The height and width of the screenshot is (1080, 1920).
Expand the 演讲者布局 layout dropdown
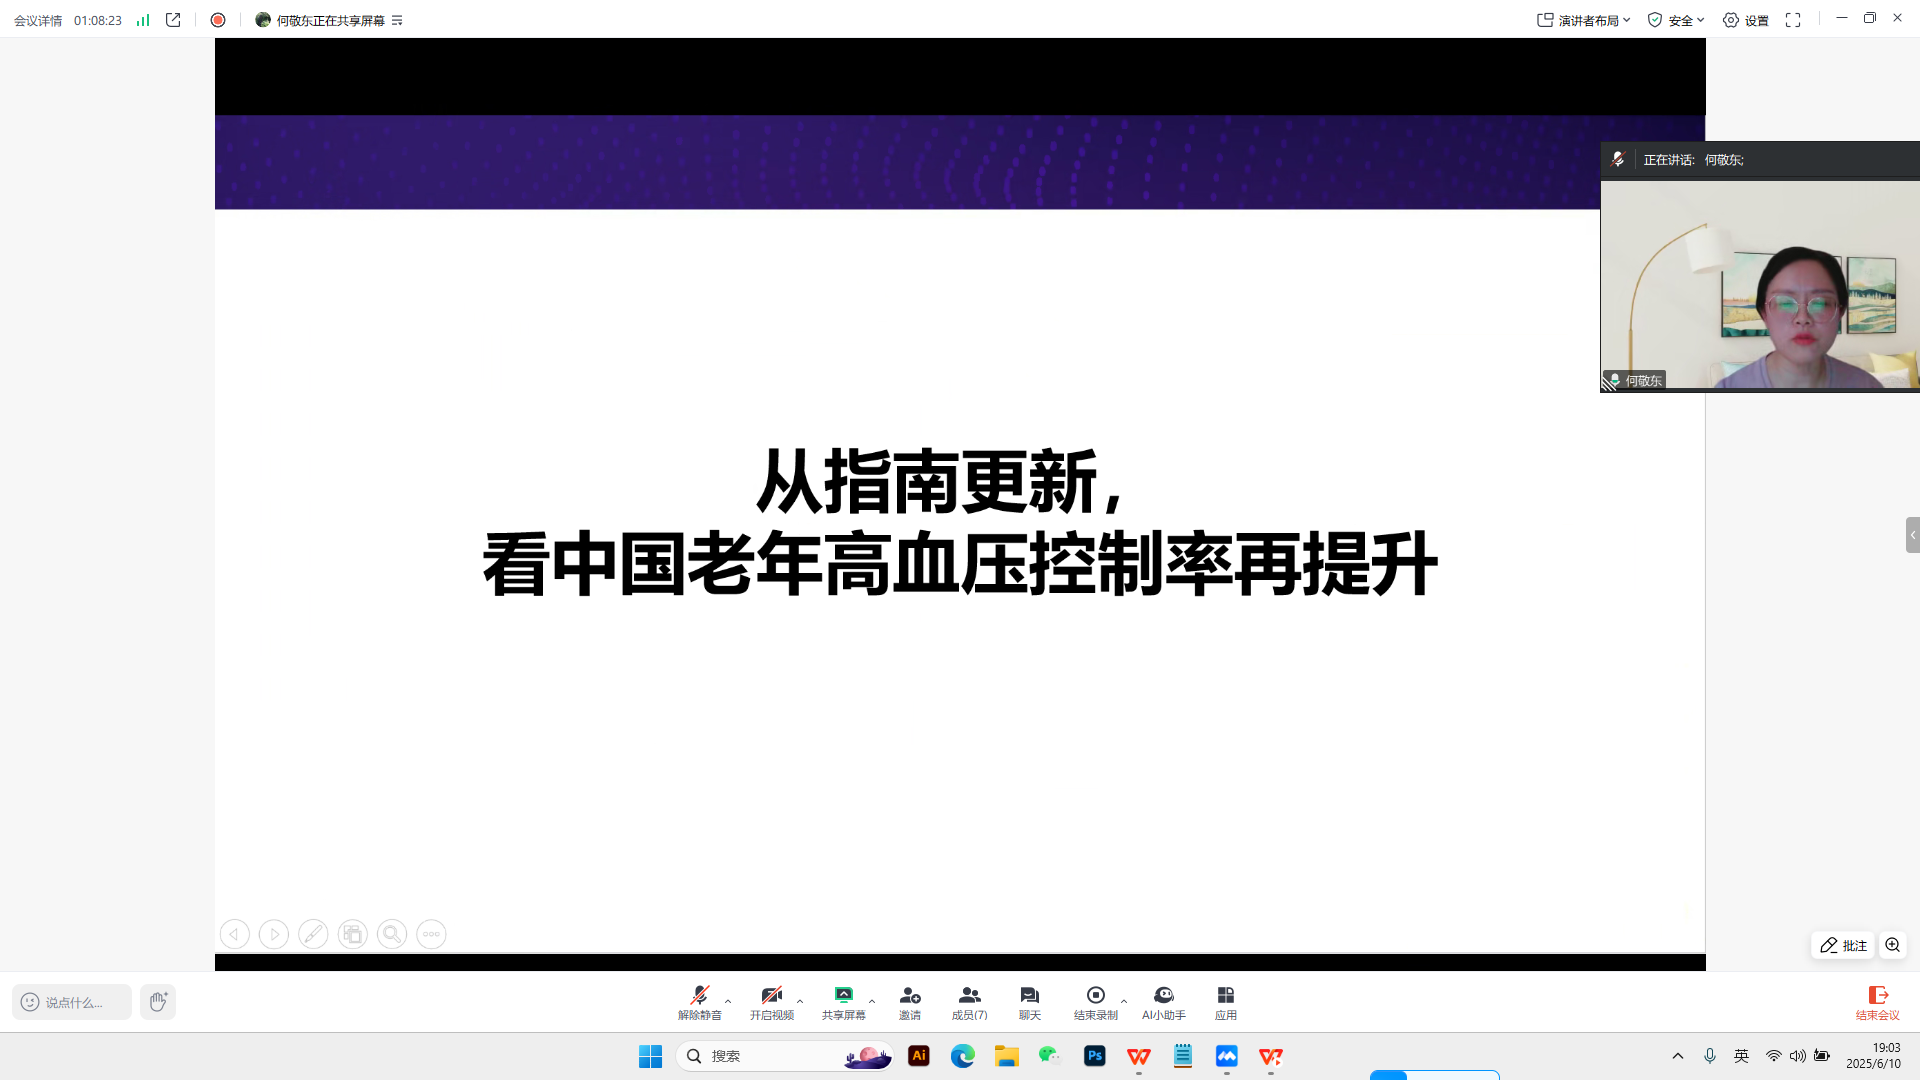(x=1583, y=19)
